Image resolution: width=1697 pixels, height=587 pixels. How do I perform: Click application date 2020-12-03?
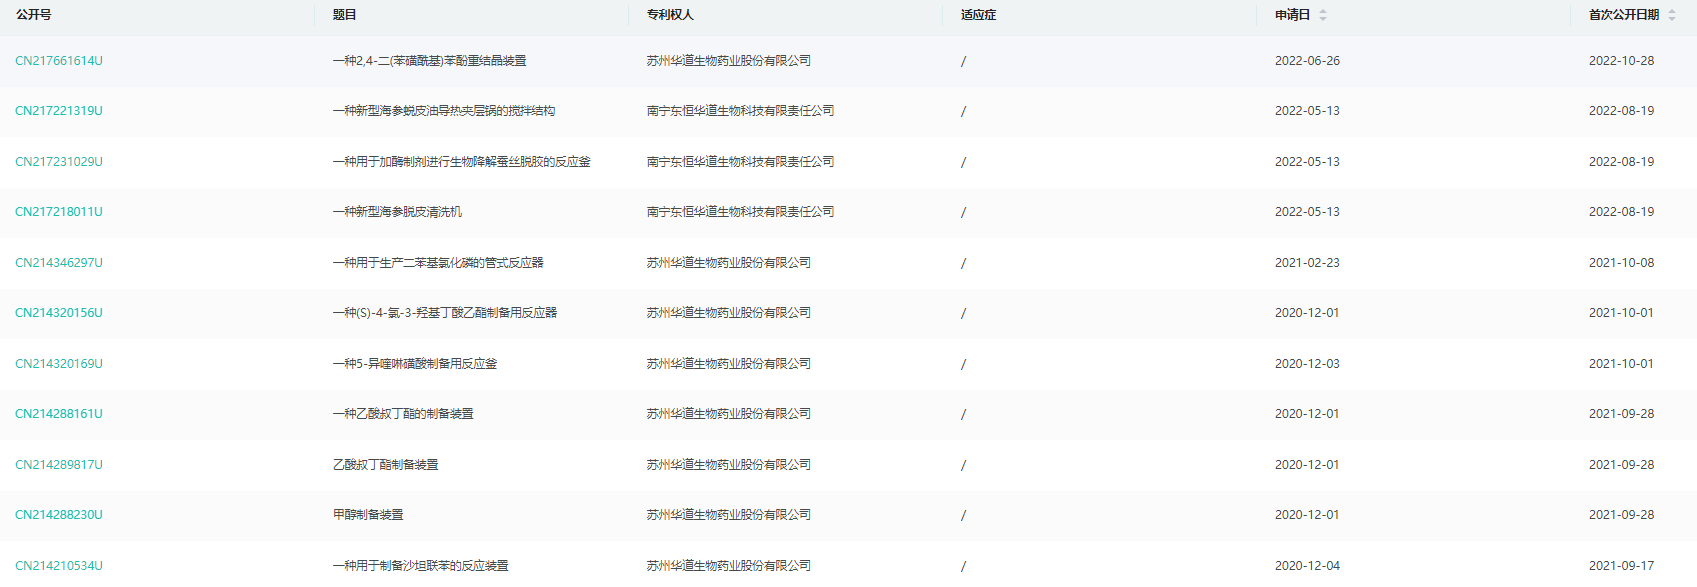[1307, 364]
